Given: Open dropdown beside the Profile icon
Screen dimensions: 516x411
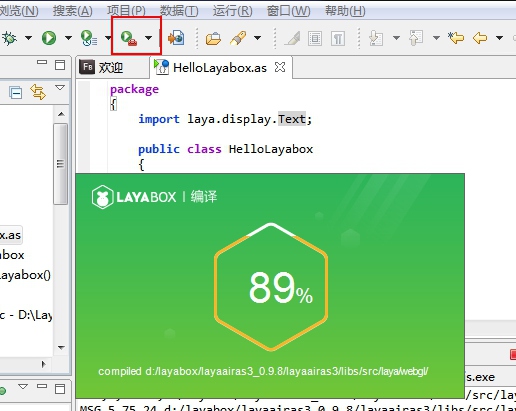Looking at the screenshot, I should pos(108,38).
